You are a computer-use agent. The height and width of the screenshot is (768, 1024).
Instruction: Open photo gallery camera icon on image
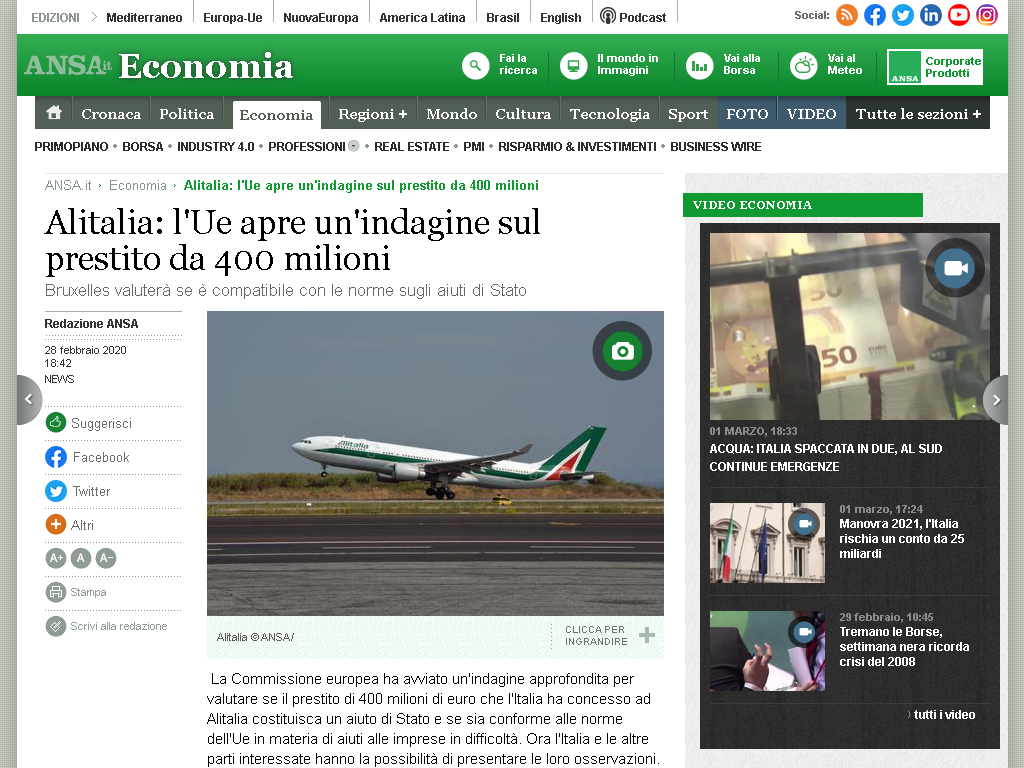click(x=622, y=351)
